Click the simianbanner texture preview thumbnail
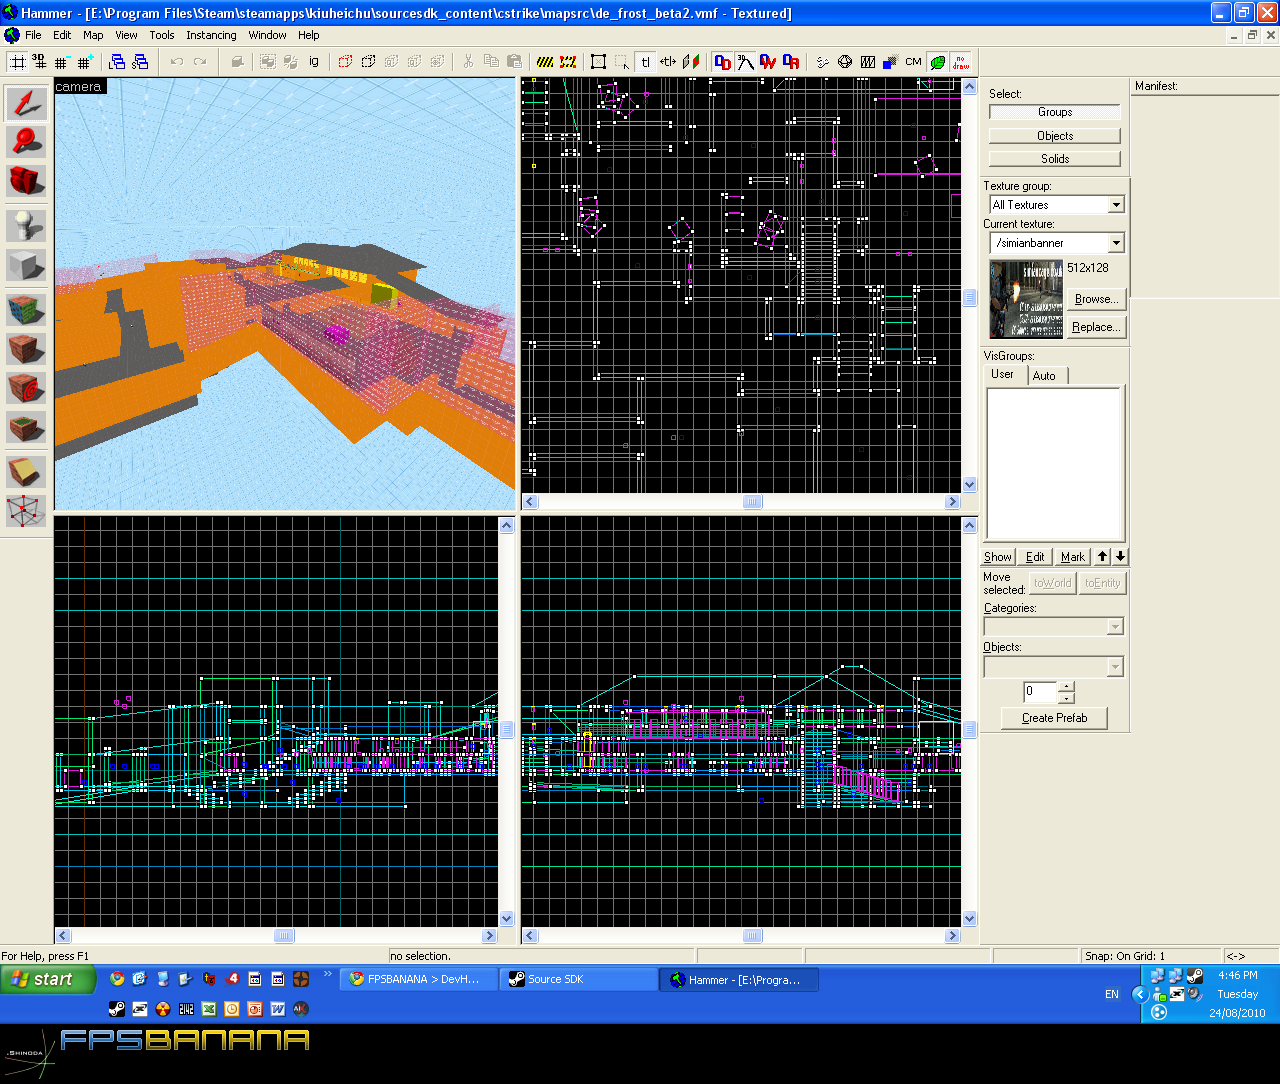 (x=1025, y=299)
